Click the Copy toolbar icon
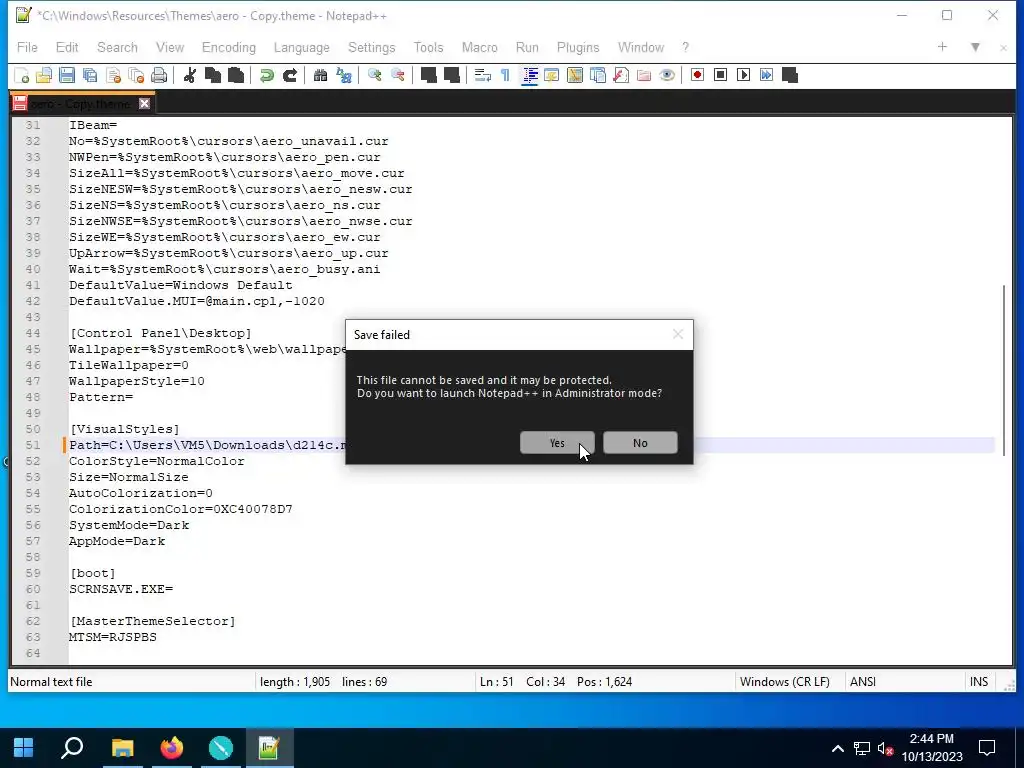The width and height of the screenshot is (1024, 768). tap(213, 76)
